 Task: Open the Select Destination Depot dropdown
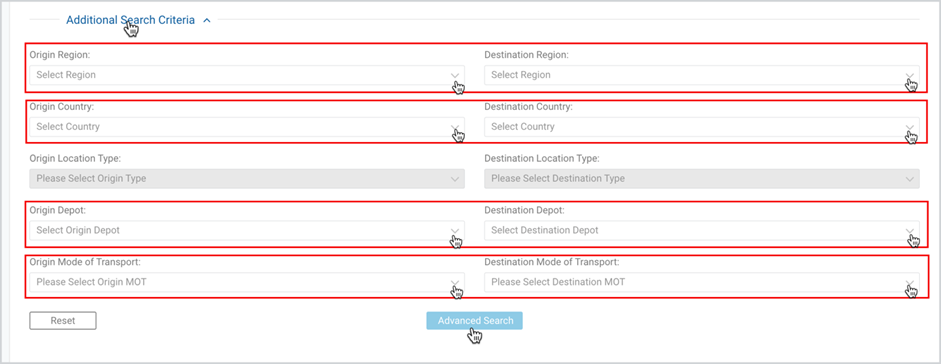[702, 230]
